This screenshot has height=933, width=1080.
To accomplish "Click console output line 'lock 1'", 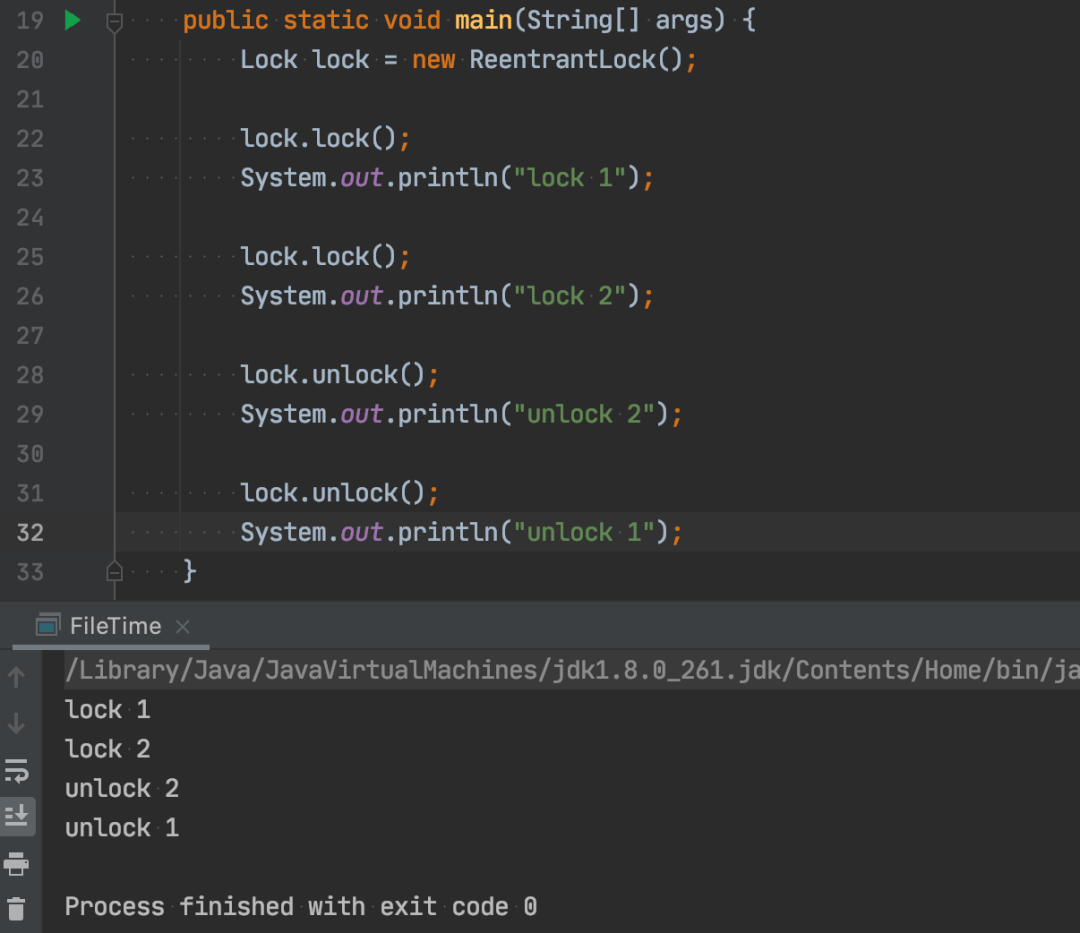I will tap(107, 709).
